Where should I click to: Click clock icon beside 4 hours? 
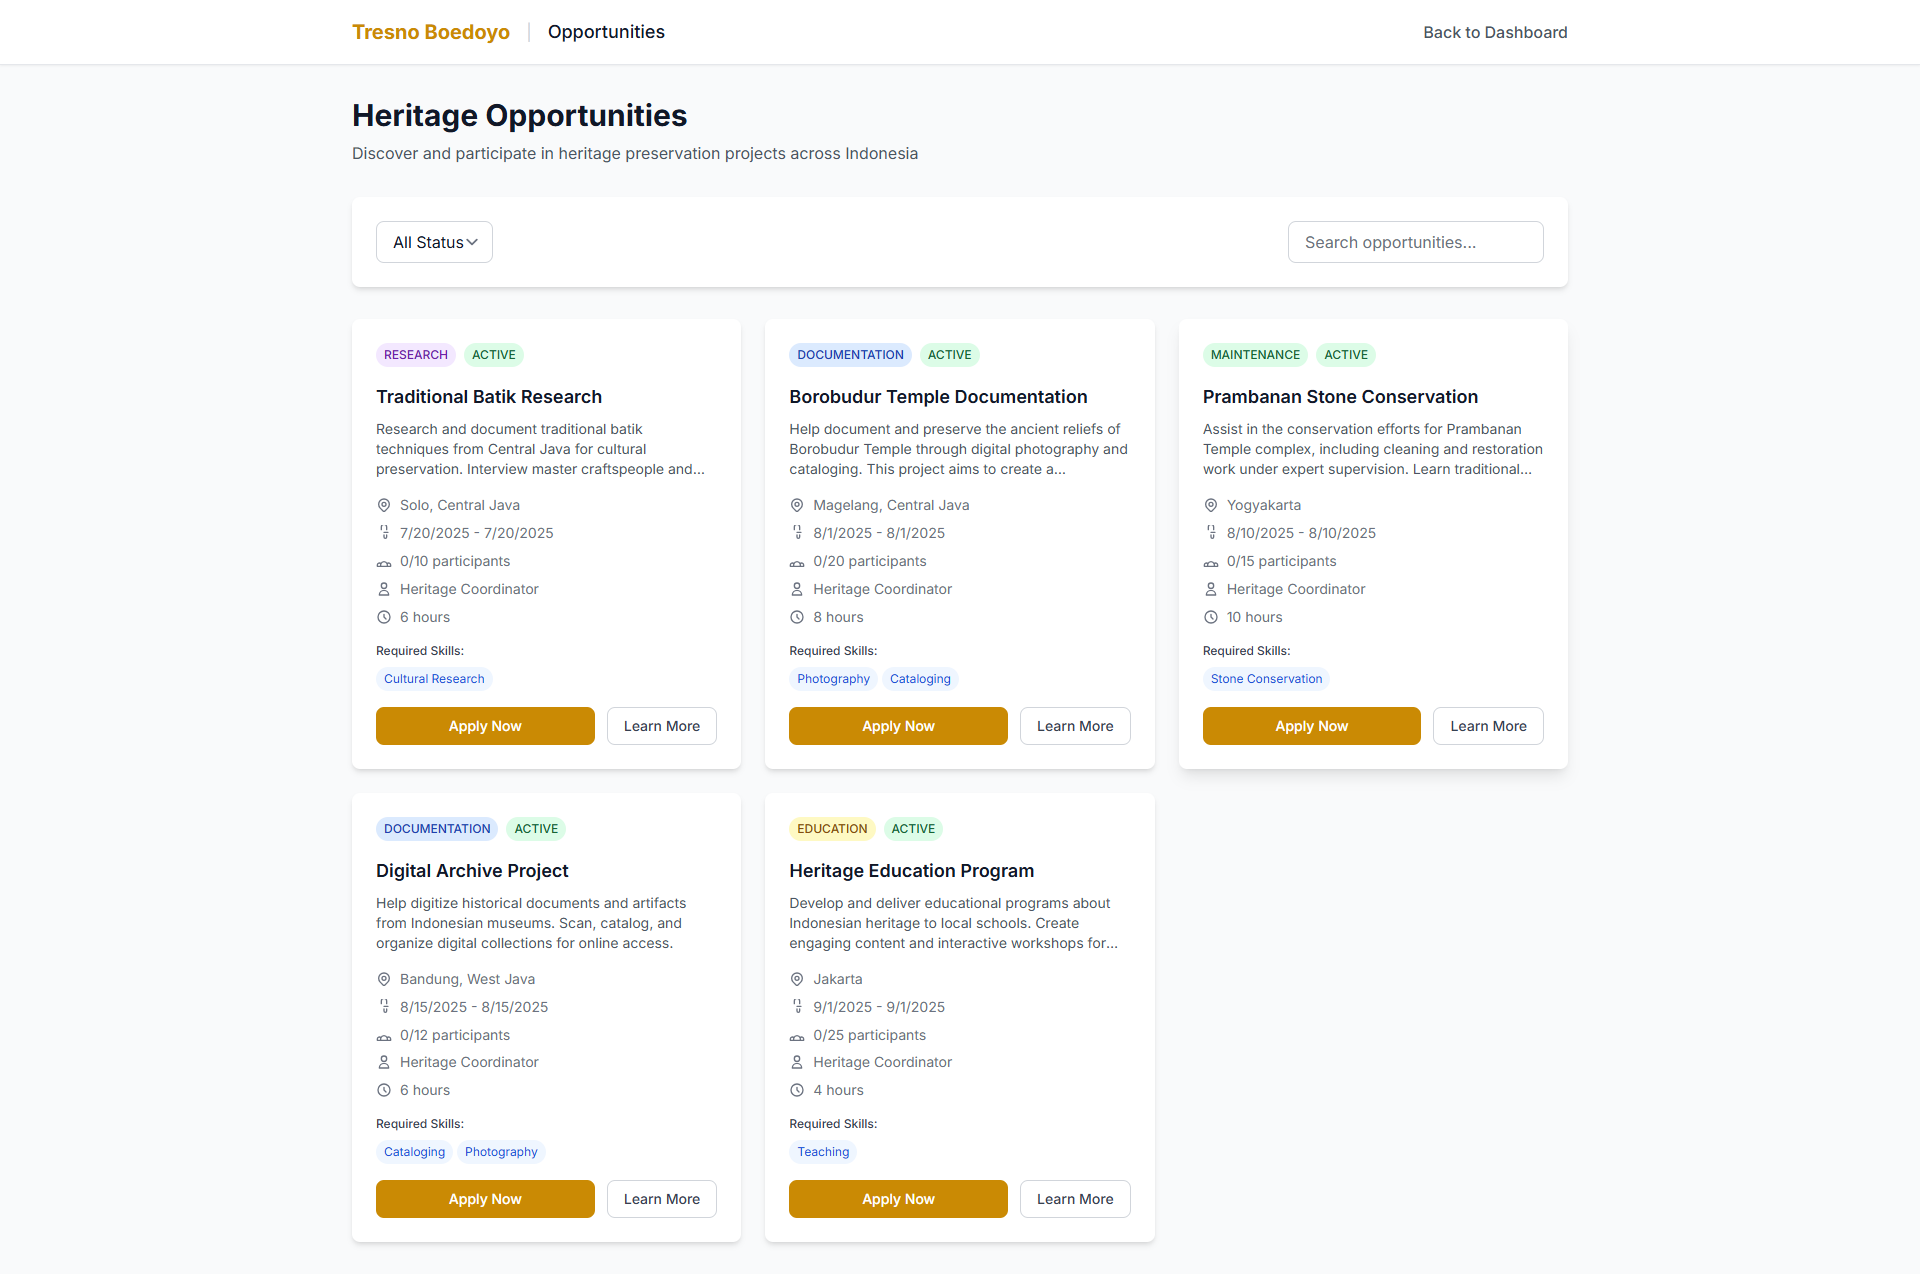(x=797, y=1090)
